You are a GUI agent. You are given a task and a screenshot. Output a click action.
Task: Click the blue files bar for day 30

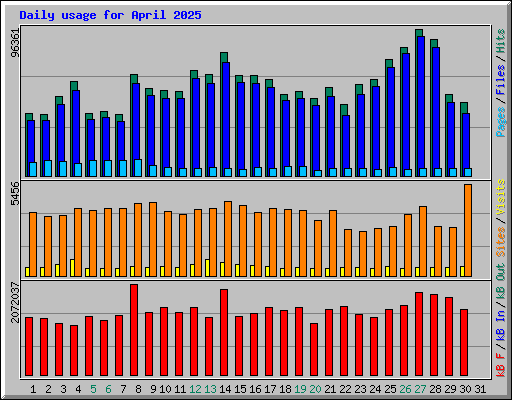click(466, 141)
